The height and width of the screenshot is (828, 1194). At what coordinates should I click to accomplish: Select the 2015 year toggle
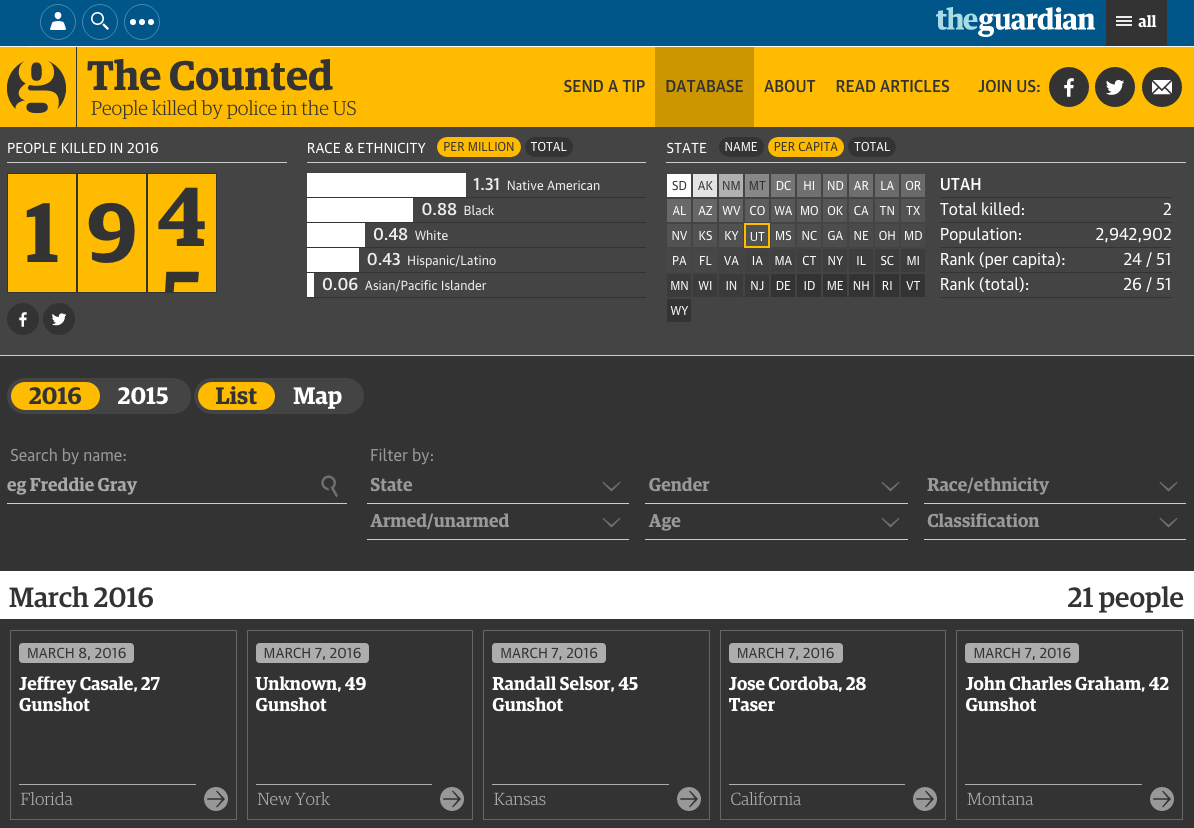coord(142,396)
